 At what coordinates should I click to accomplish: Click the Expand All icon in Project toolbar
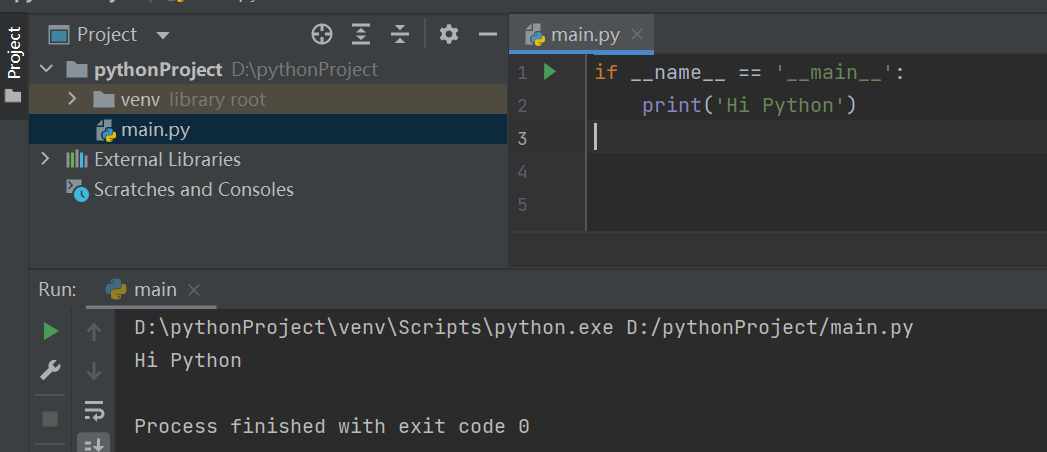(361, 35)
